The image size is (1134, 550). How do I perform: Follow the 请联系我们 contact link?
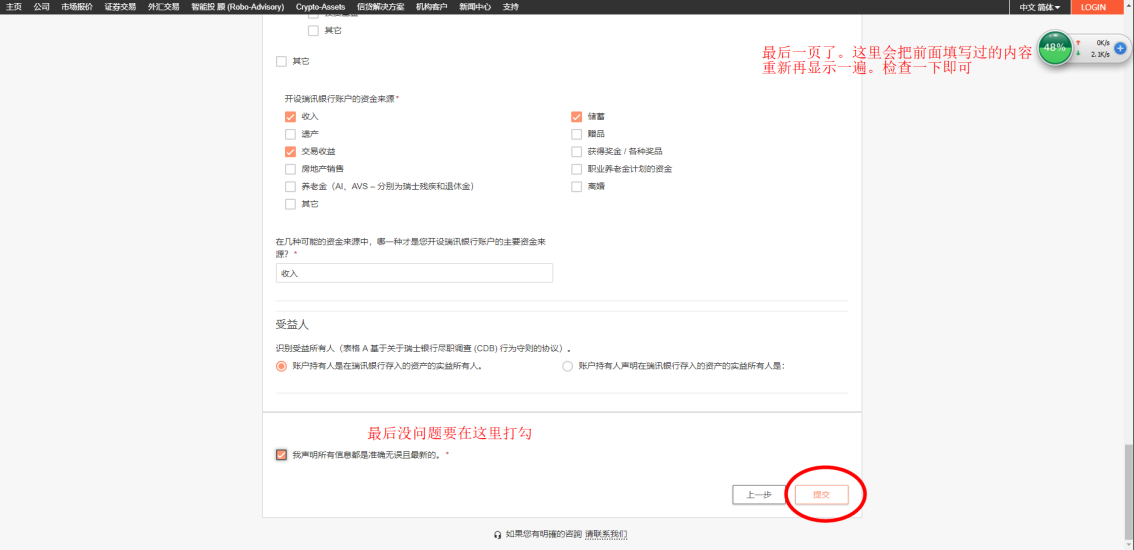[x=606, y=535]
